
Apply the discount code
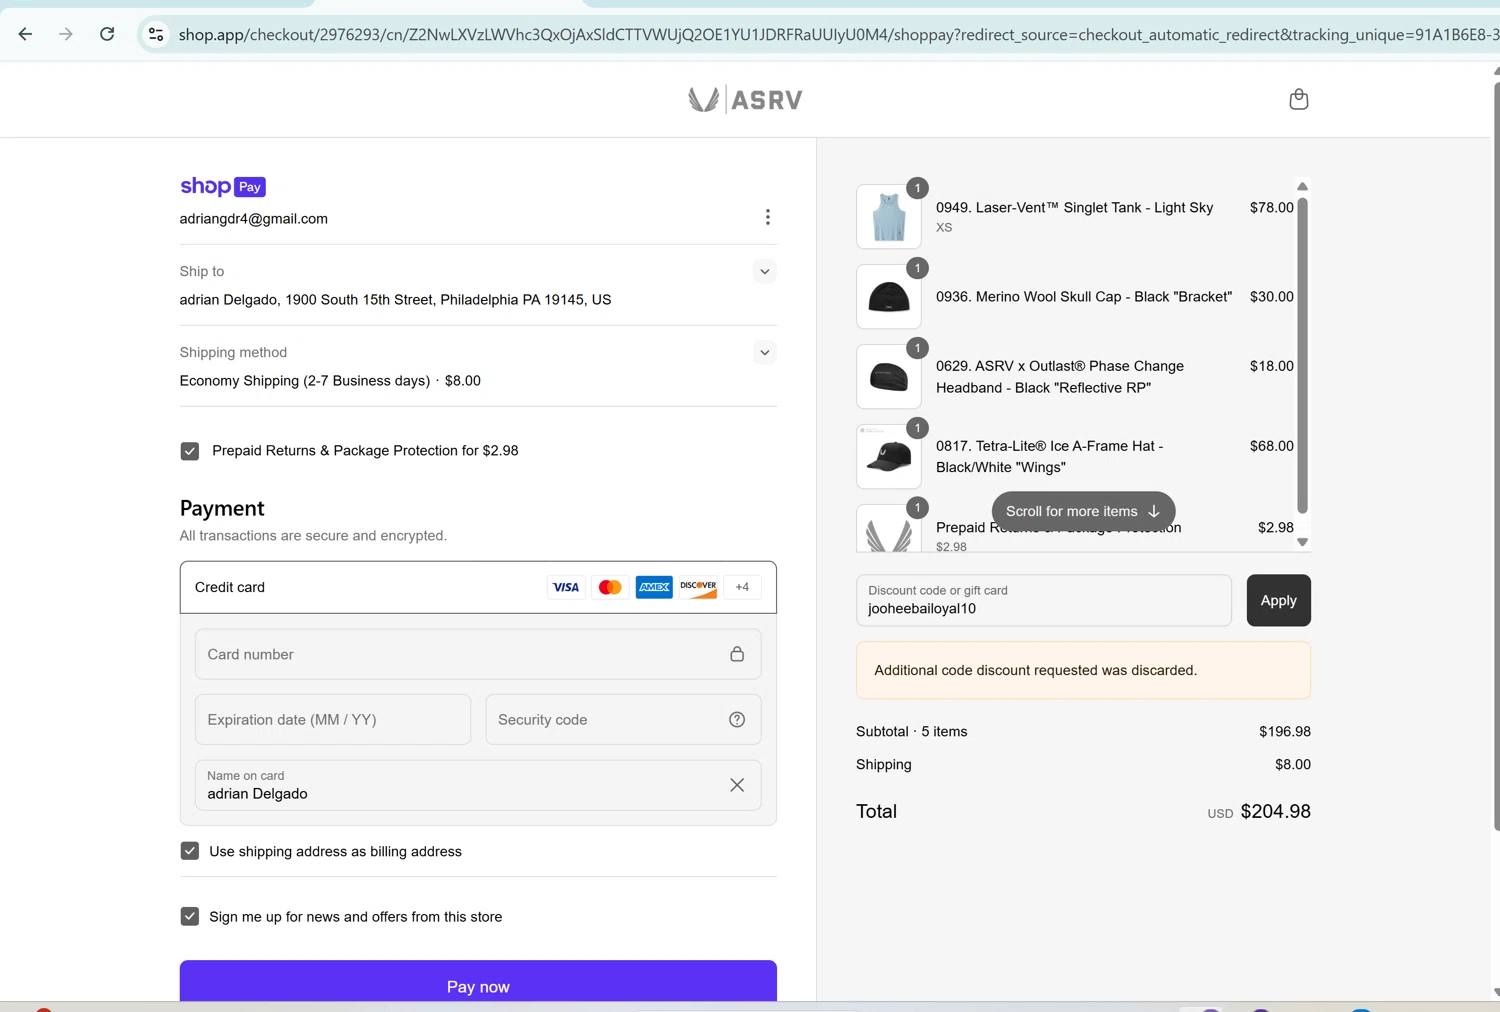(x=1278, y=600)
